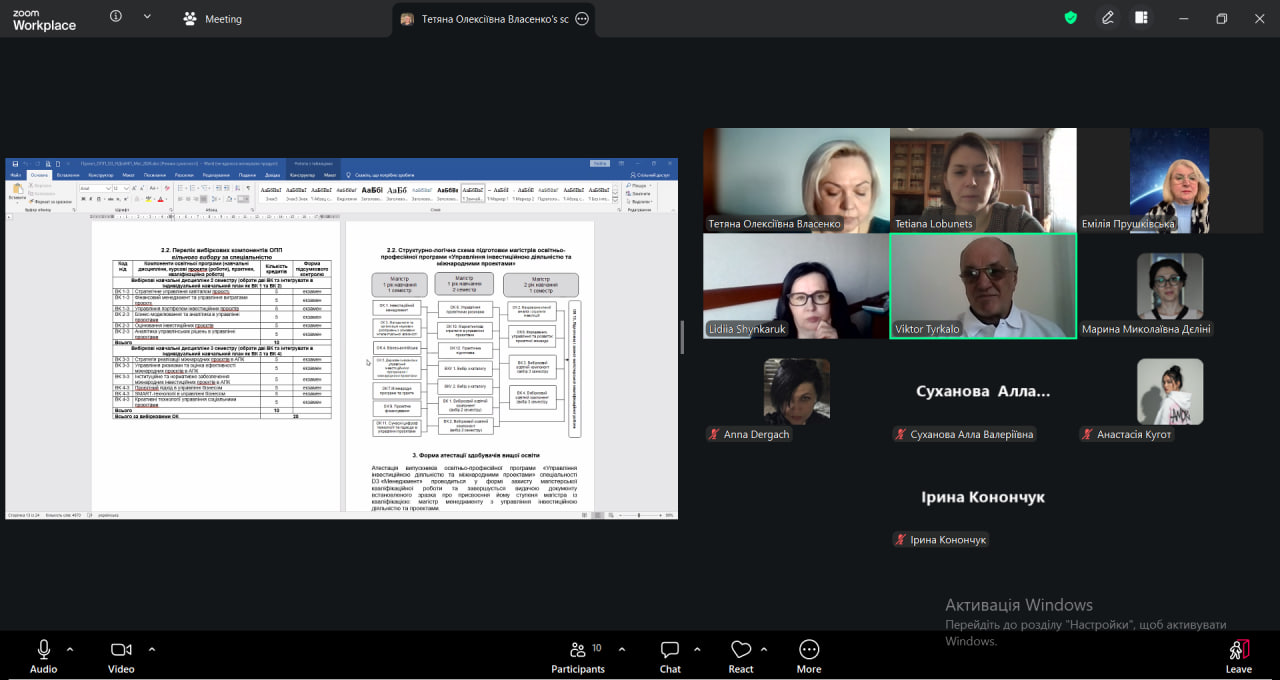Expand audio settings caret next to Audio
Viewport: 1280px width, 680px height.
[x=70, y=649]
